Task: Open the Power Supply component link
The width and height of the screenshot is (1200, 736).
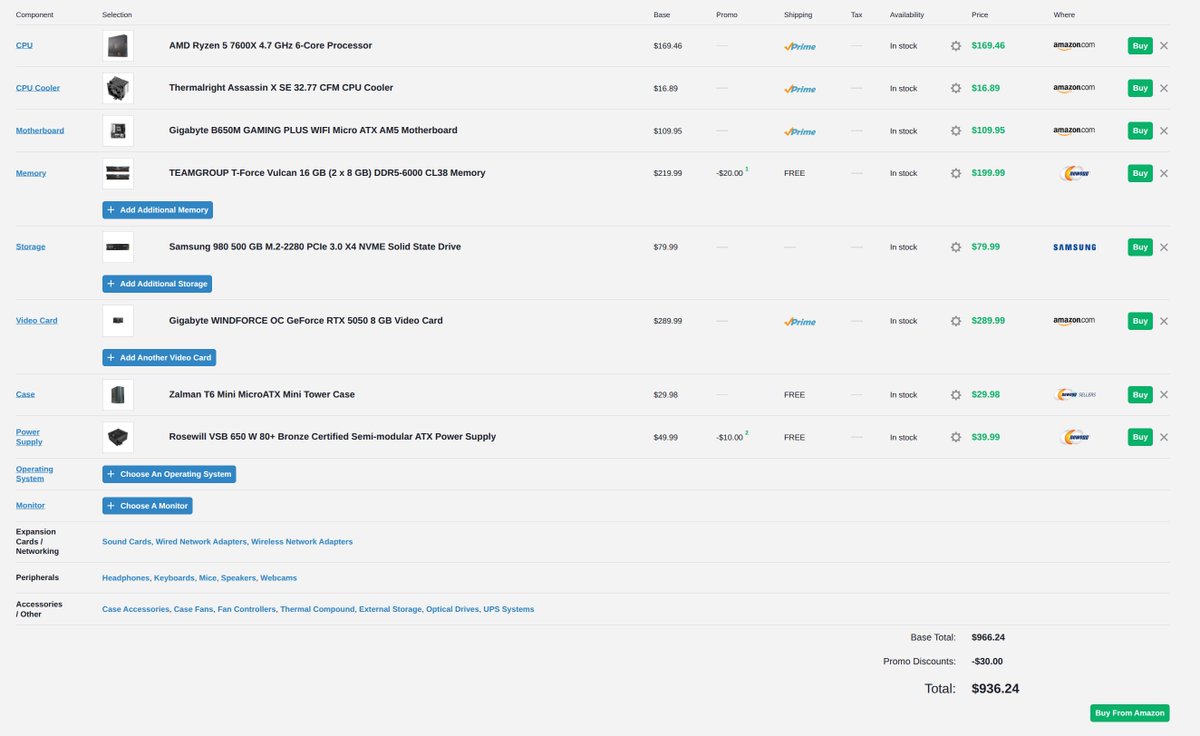Action: pyautogui.click(x=29, y=437)
